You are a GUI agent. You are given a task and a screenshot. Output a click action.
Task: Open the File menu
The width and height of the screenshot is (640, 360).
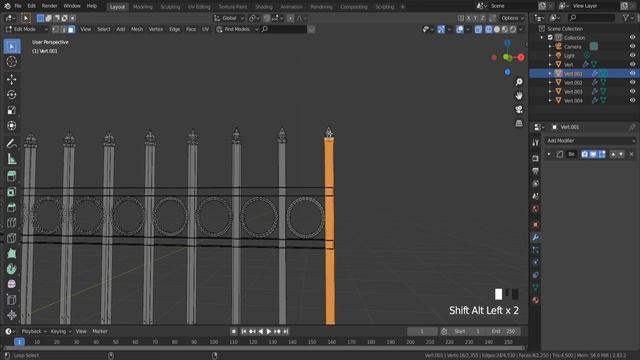pos(18,6)
